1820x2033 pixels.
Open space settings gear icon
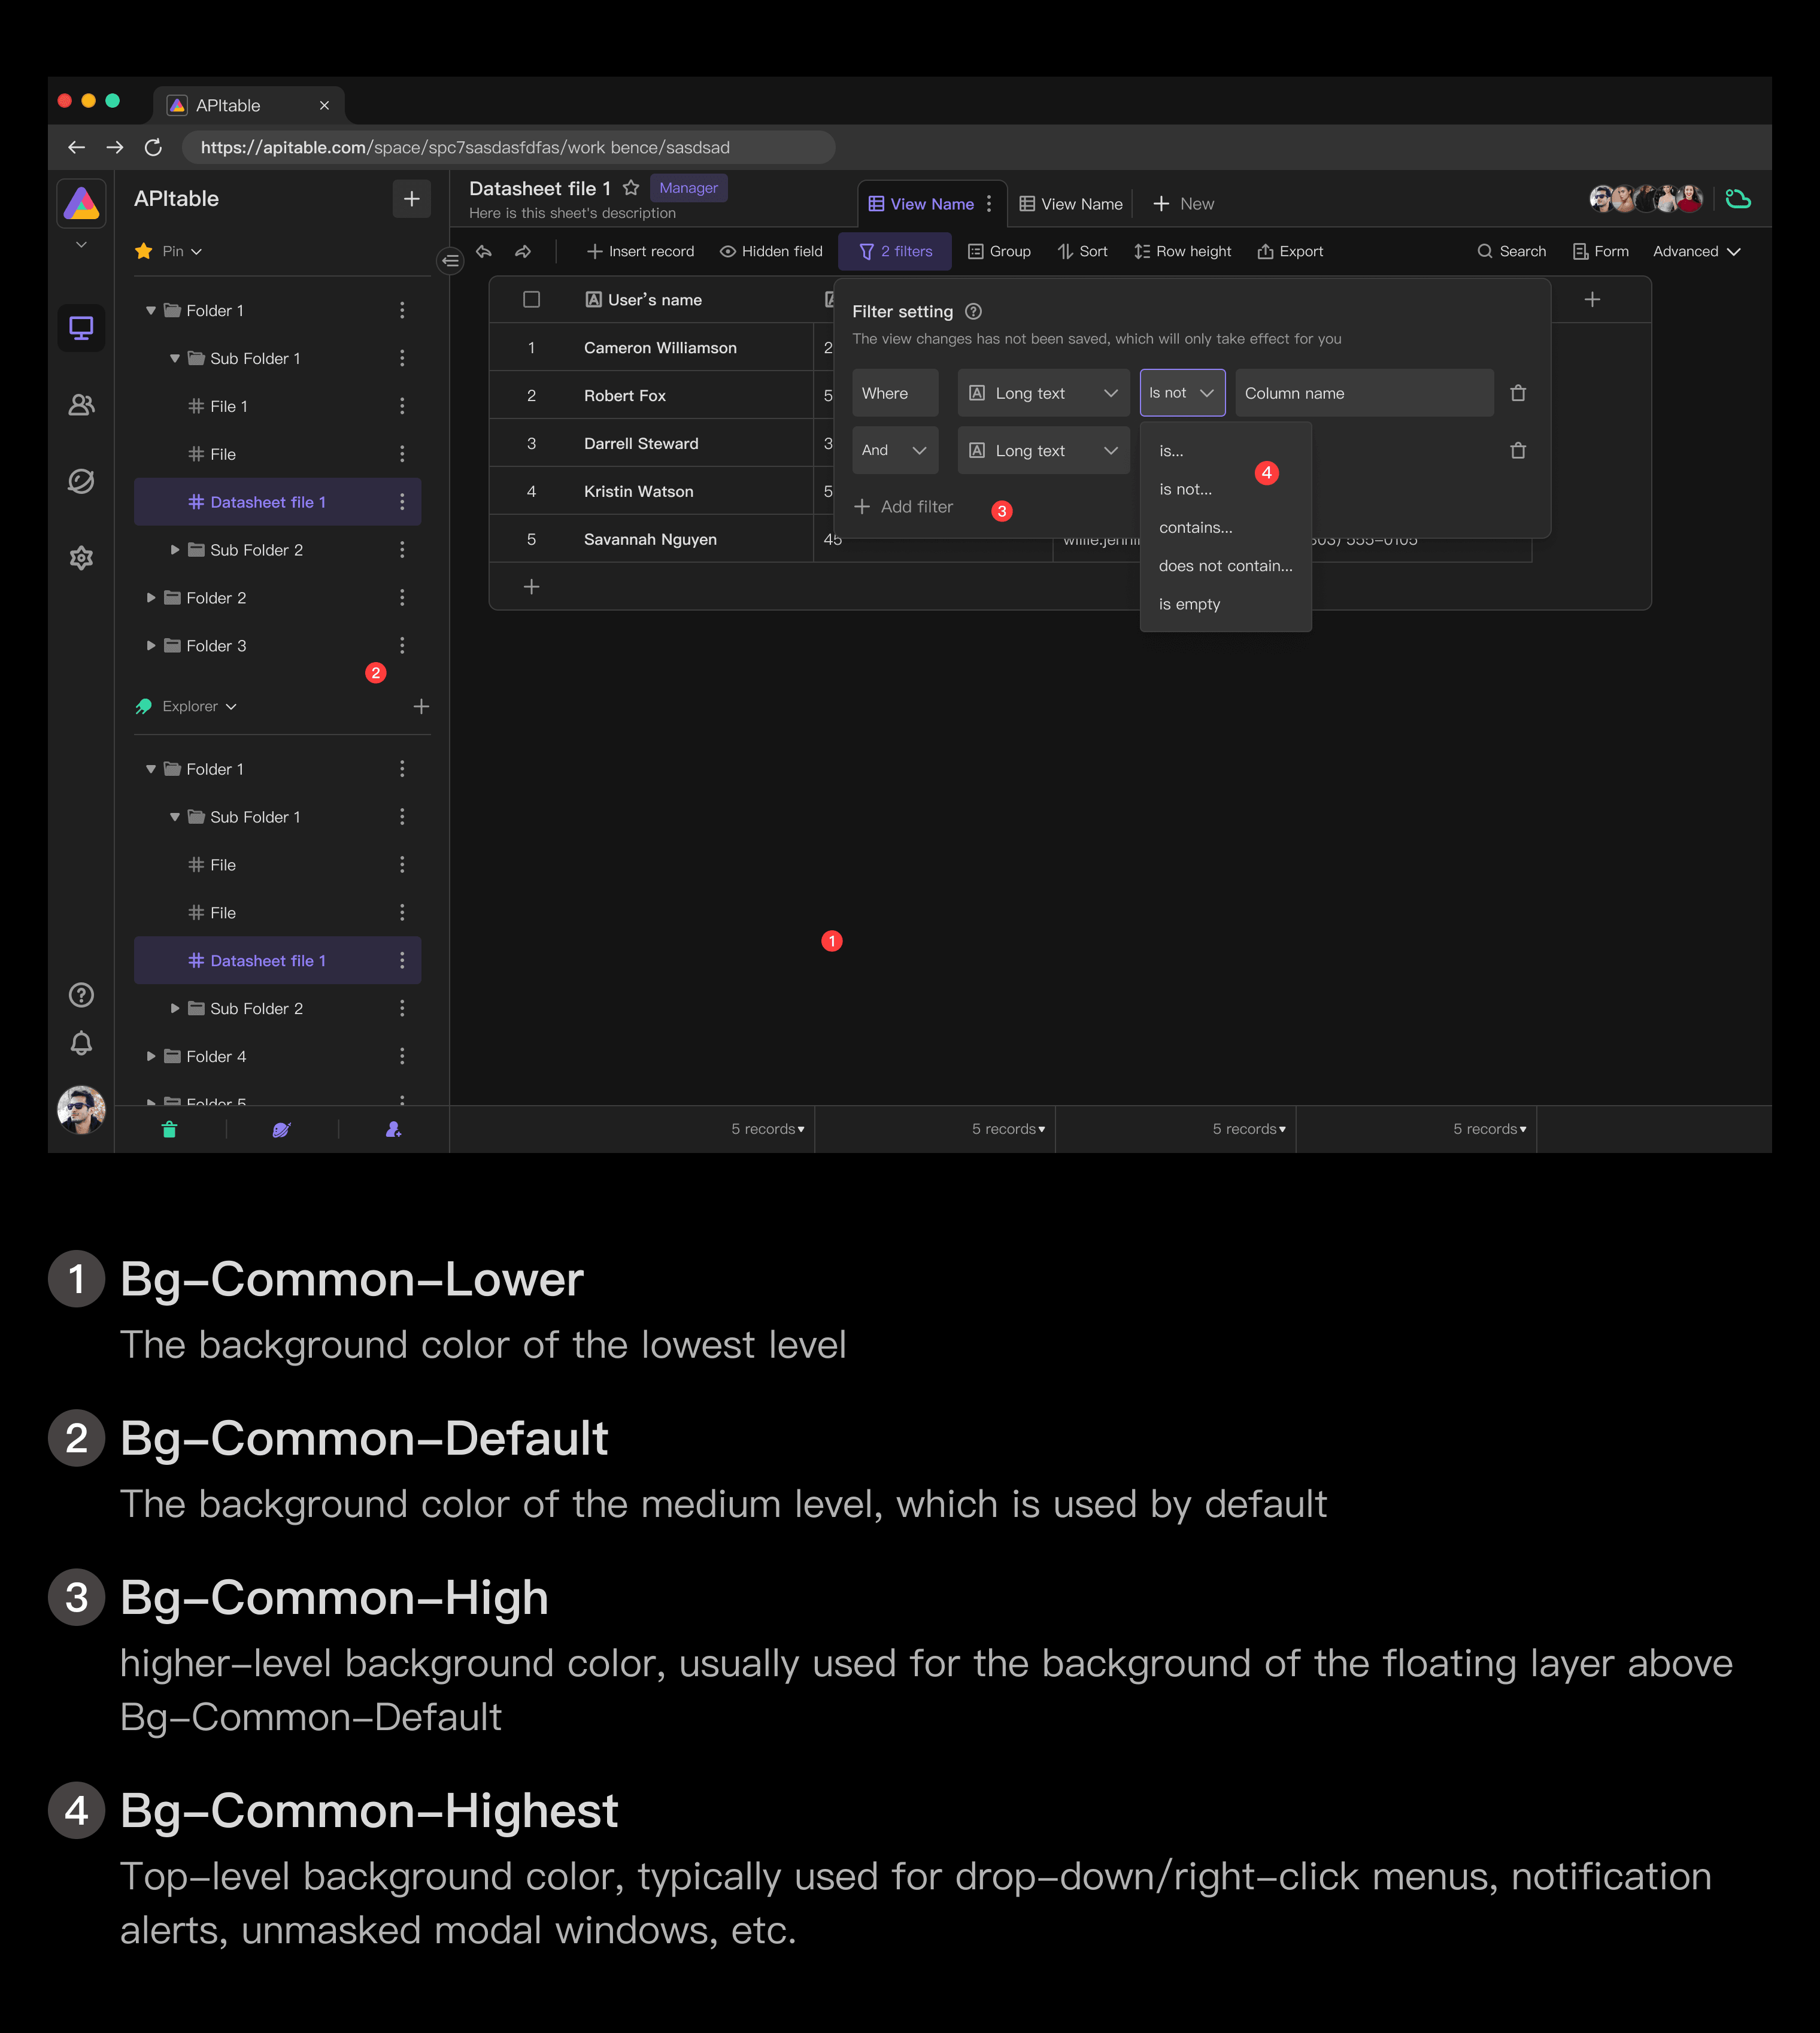81,558
